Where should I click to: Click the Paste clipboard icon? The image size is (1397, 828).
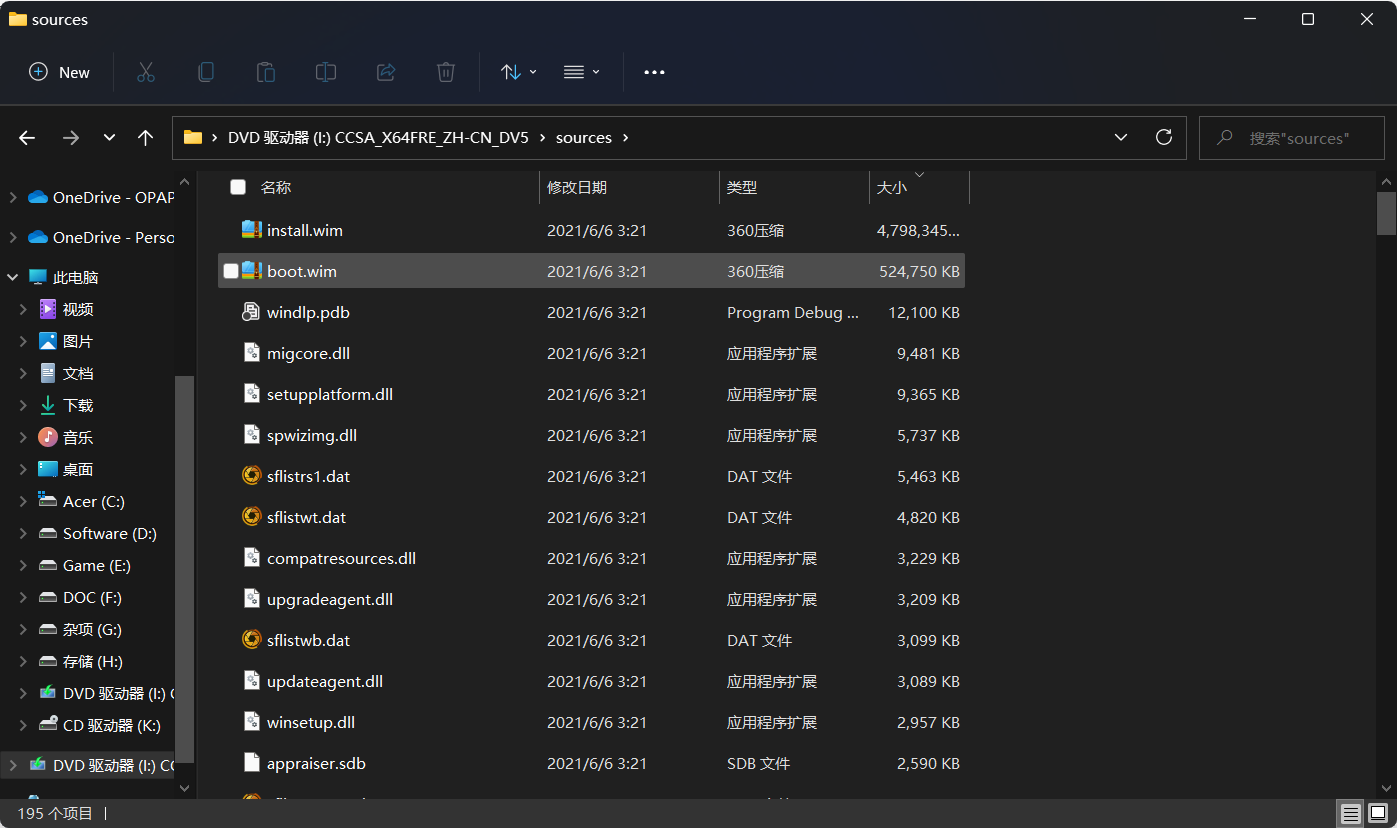point(266,72)
